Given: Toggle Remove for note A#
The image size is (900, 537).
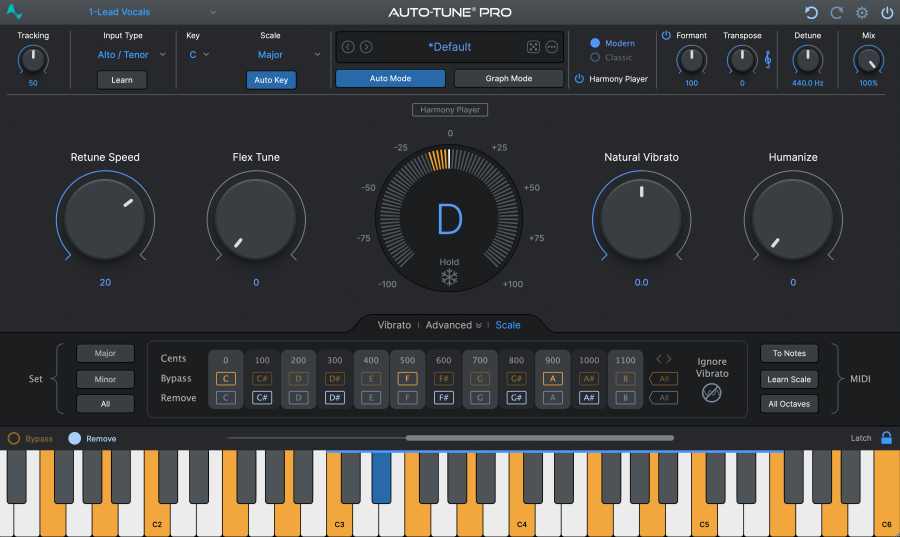Looking at the screenshot, I should [x=589, y=398].
